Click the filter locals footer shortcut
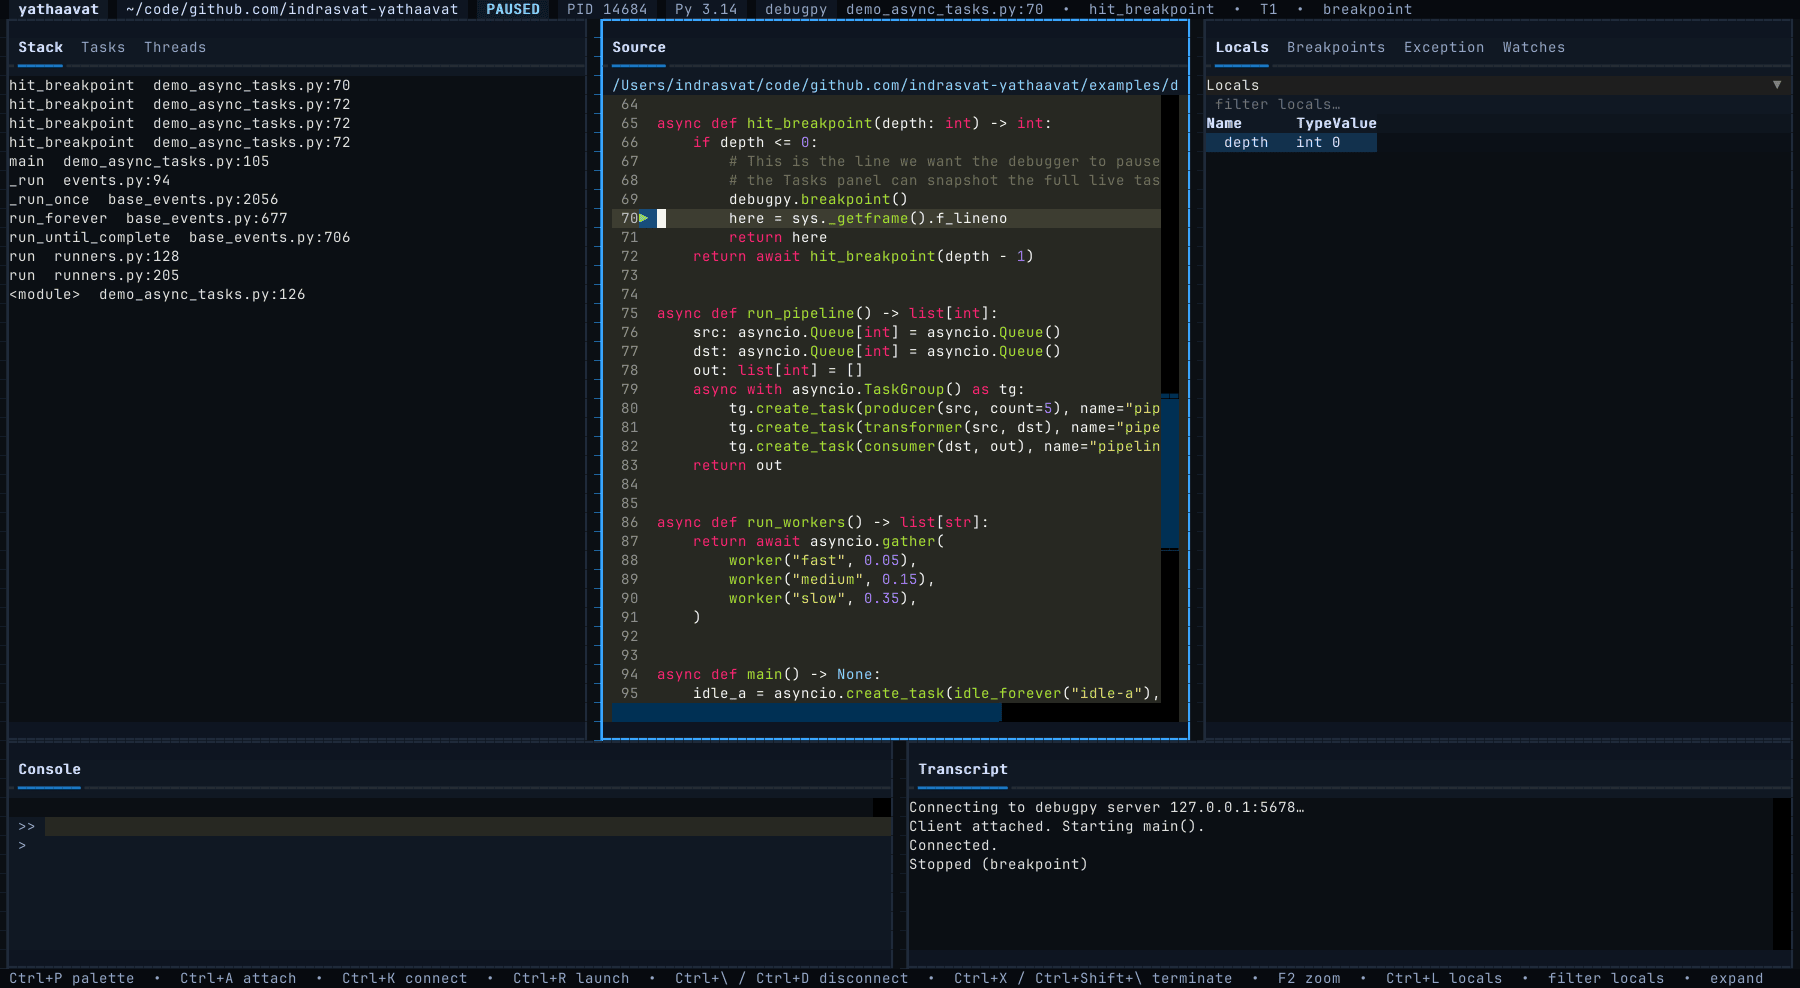1800x988 pixels. pyautogui.click(x=1606, y=978)
